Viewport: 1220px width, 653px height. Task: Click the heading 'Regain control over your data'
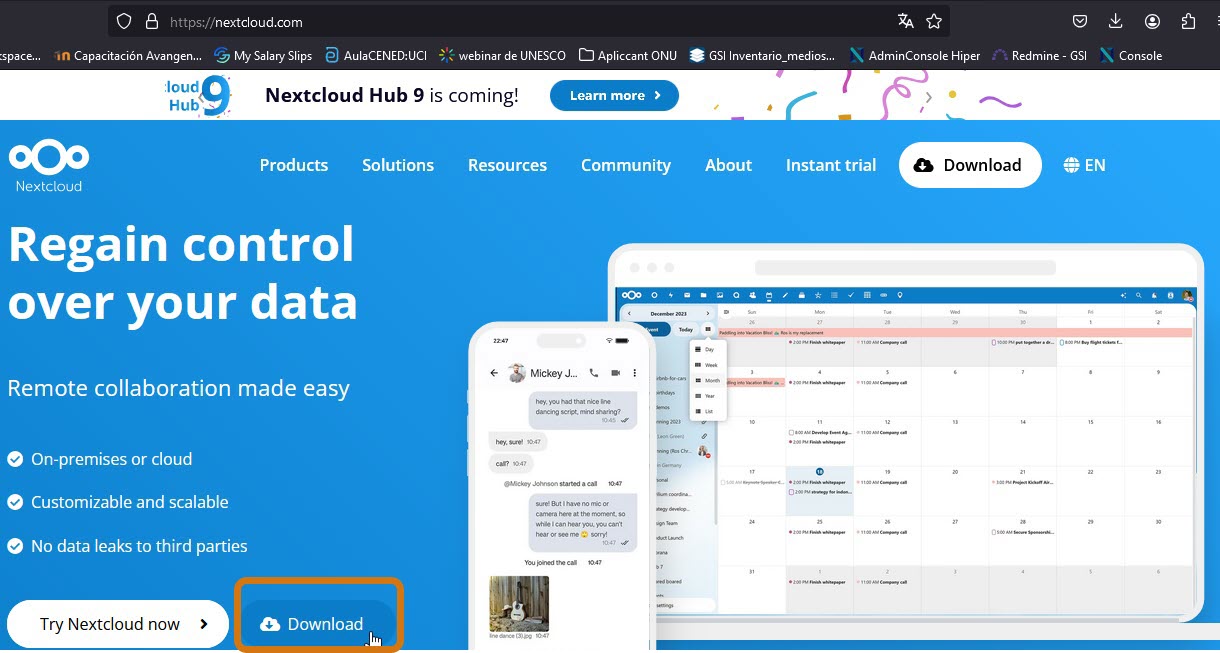coord(182,272)
